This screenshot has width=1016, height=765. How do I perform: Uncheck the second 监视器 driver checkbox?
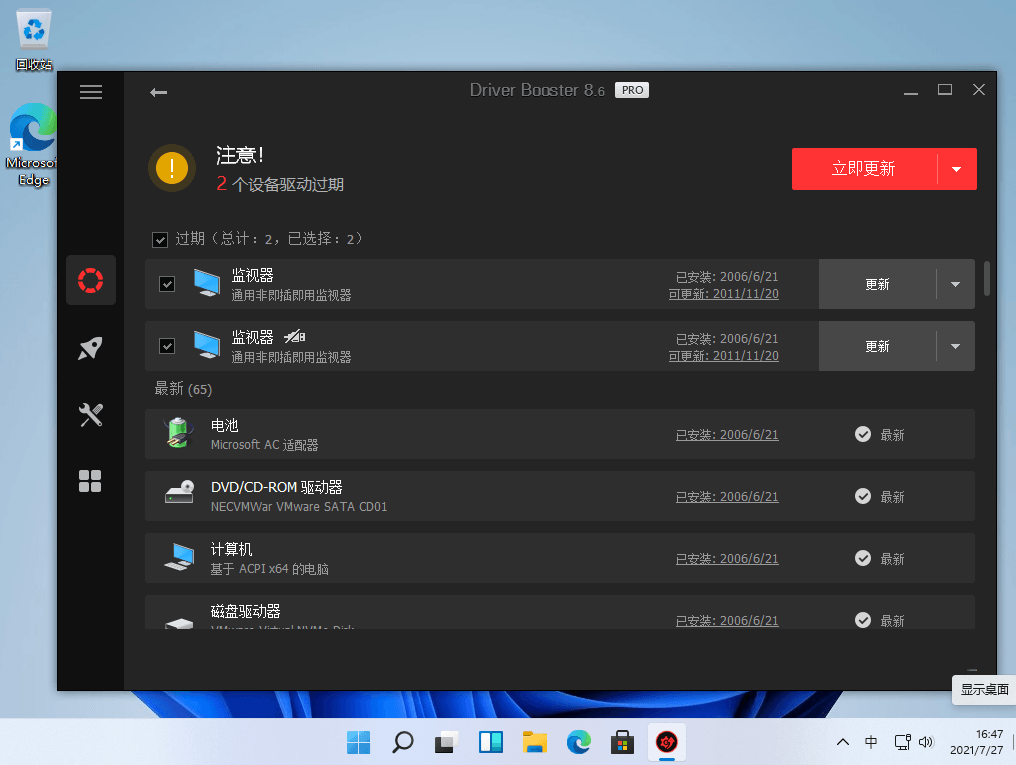click(x=167, y=346)
